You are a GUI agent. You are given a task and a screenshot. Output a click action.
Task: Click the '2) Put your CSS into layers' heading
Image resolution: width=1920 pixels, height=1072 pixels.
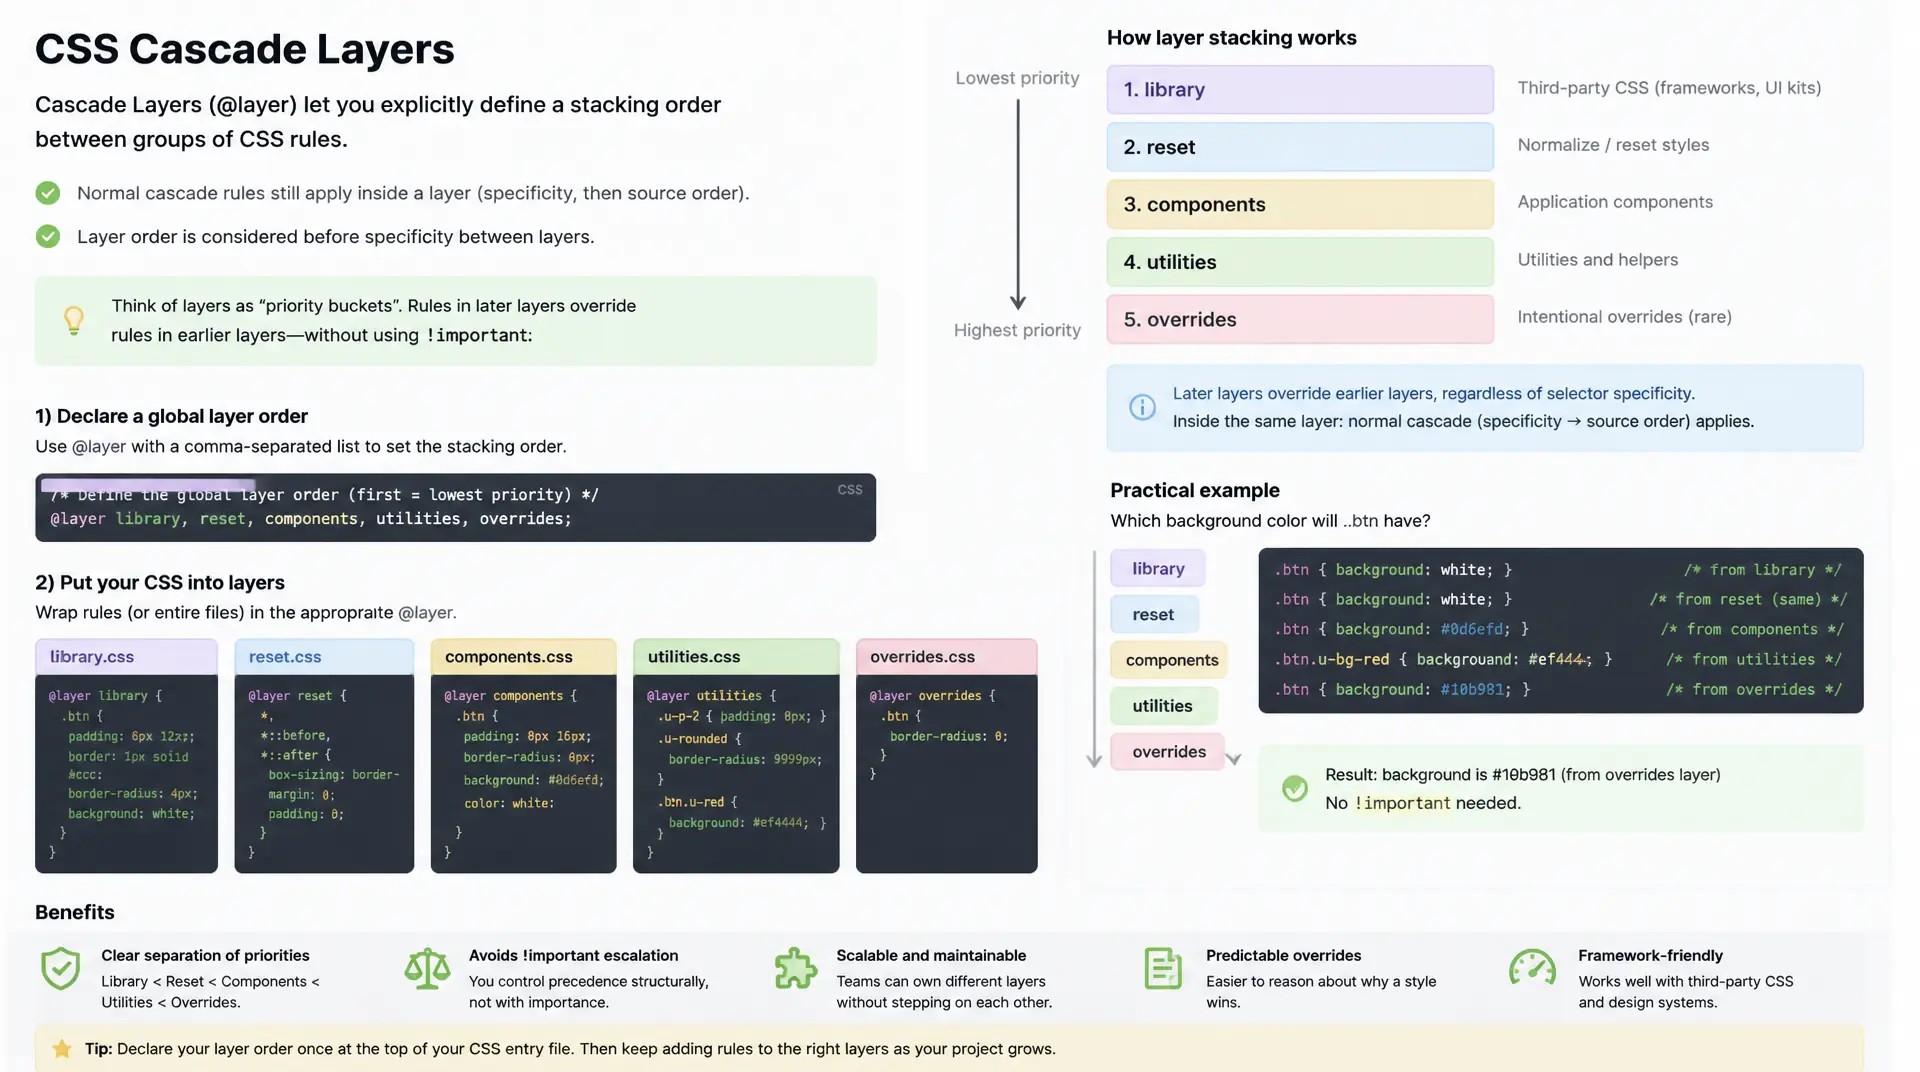pos(160,582)
